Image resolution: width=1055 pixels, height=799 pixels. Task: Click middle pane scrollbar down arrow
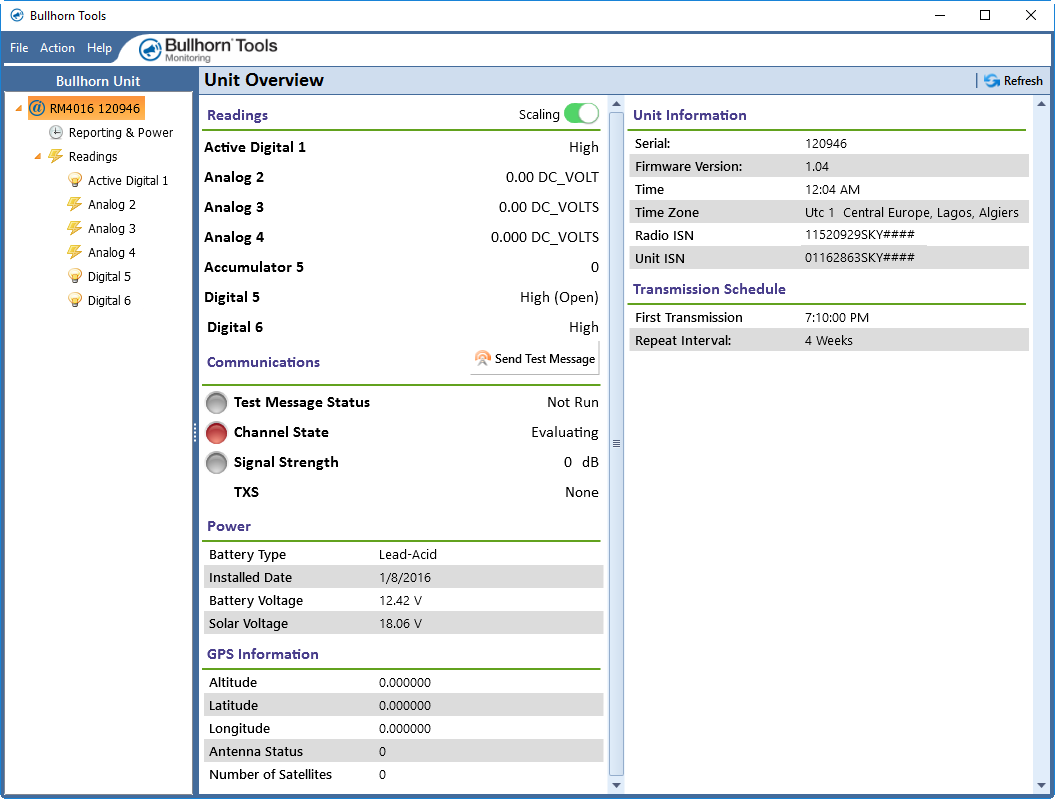click(616, 785)
